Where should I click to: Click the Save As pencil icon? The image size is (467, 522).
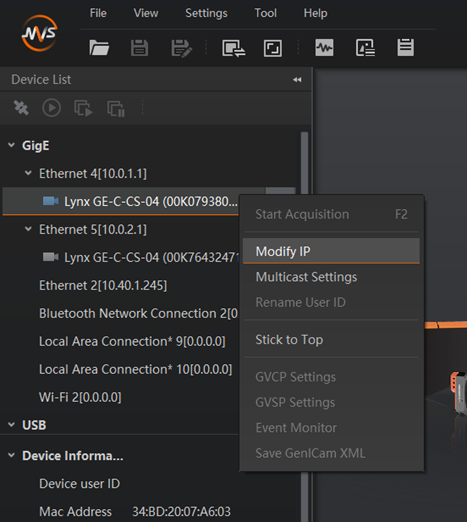pos(181,48)
